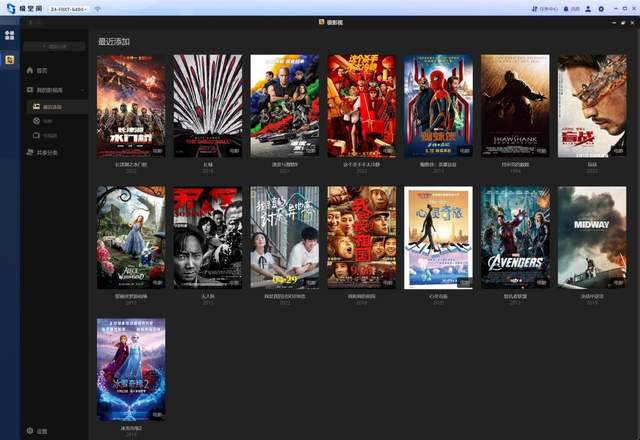Minimize the inner video window
The width and height of the screenshot is (640, 440).
coord(614,23)
